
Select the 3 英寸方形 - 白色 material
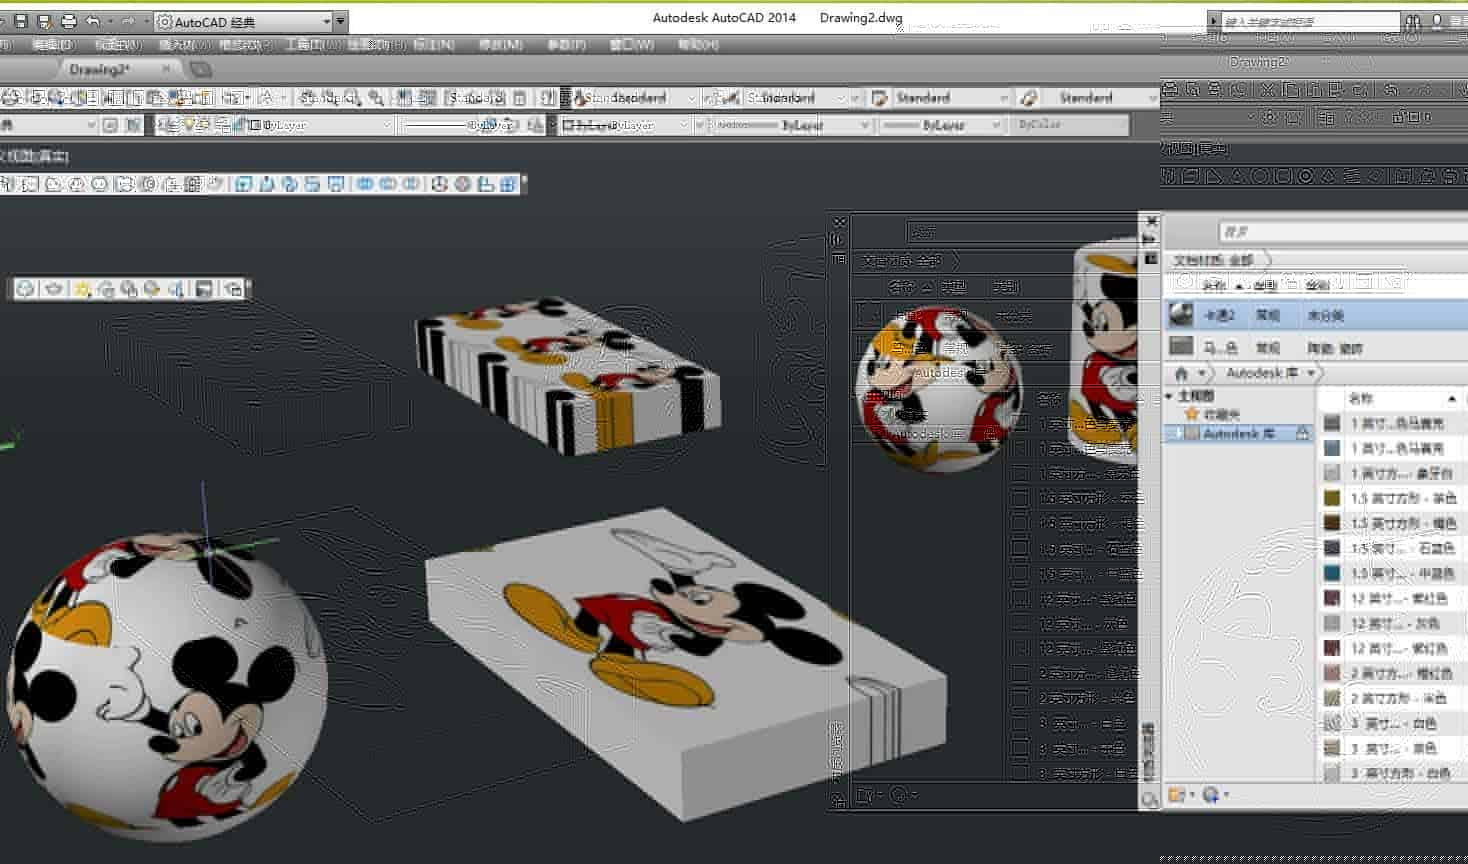1394,773
